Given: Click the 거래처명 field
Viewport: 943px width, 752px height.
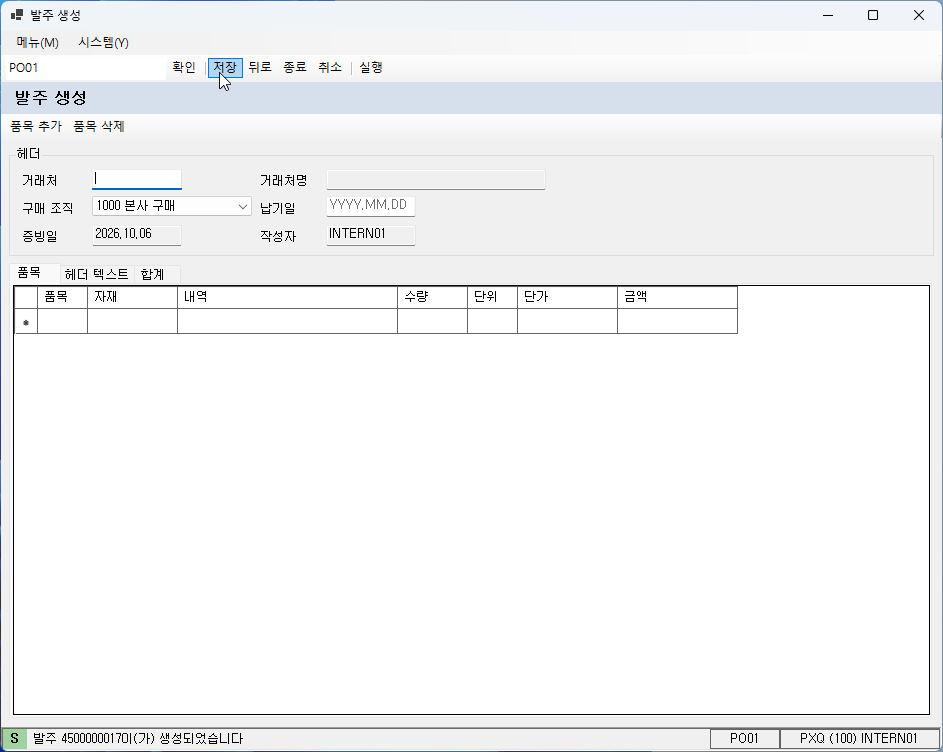Looking at the screenshot, I should (435, 179).
